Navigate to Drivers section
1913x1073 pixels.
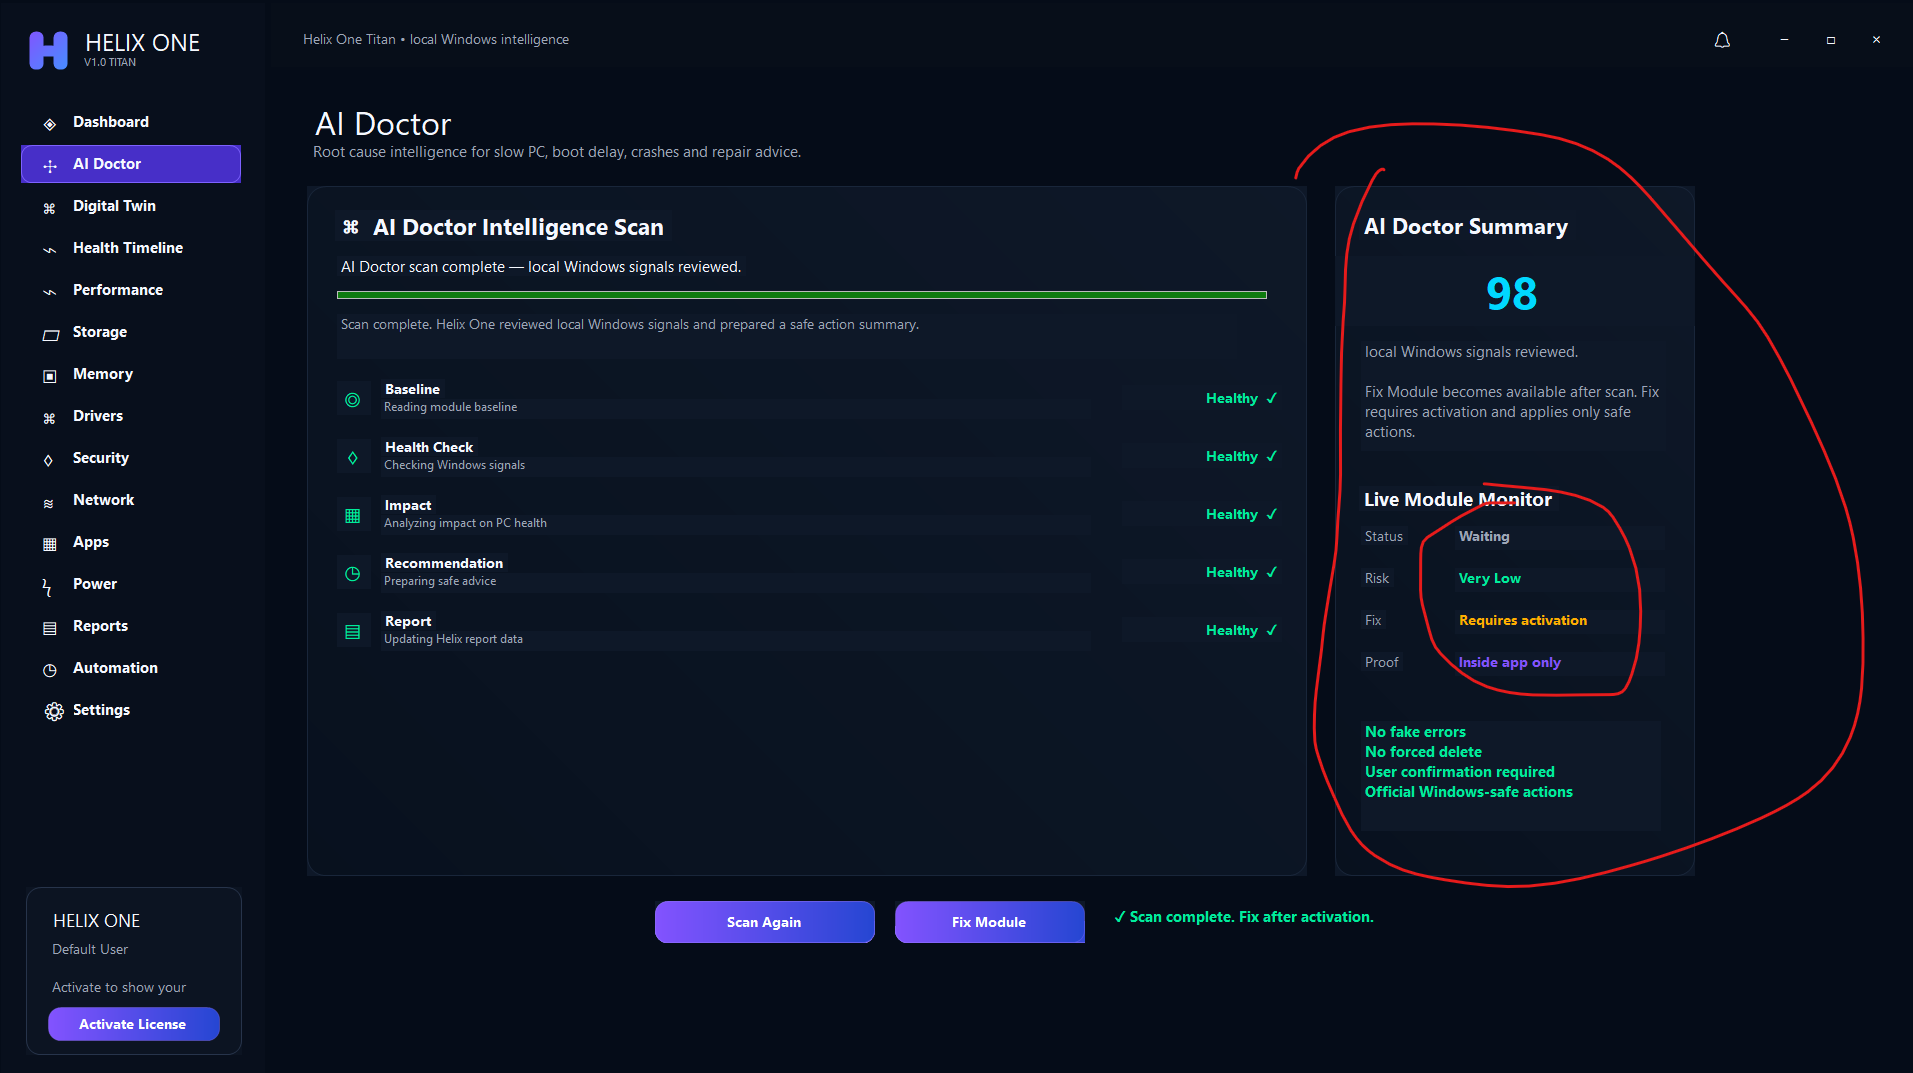pos(98,416)
